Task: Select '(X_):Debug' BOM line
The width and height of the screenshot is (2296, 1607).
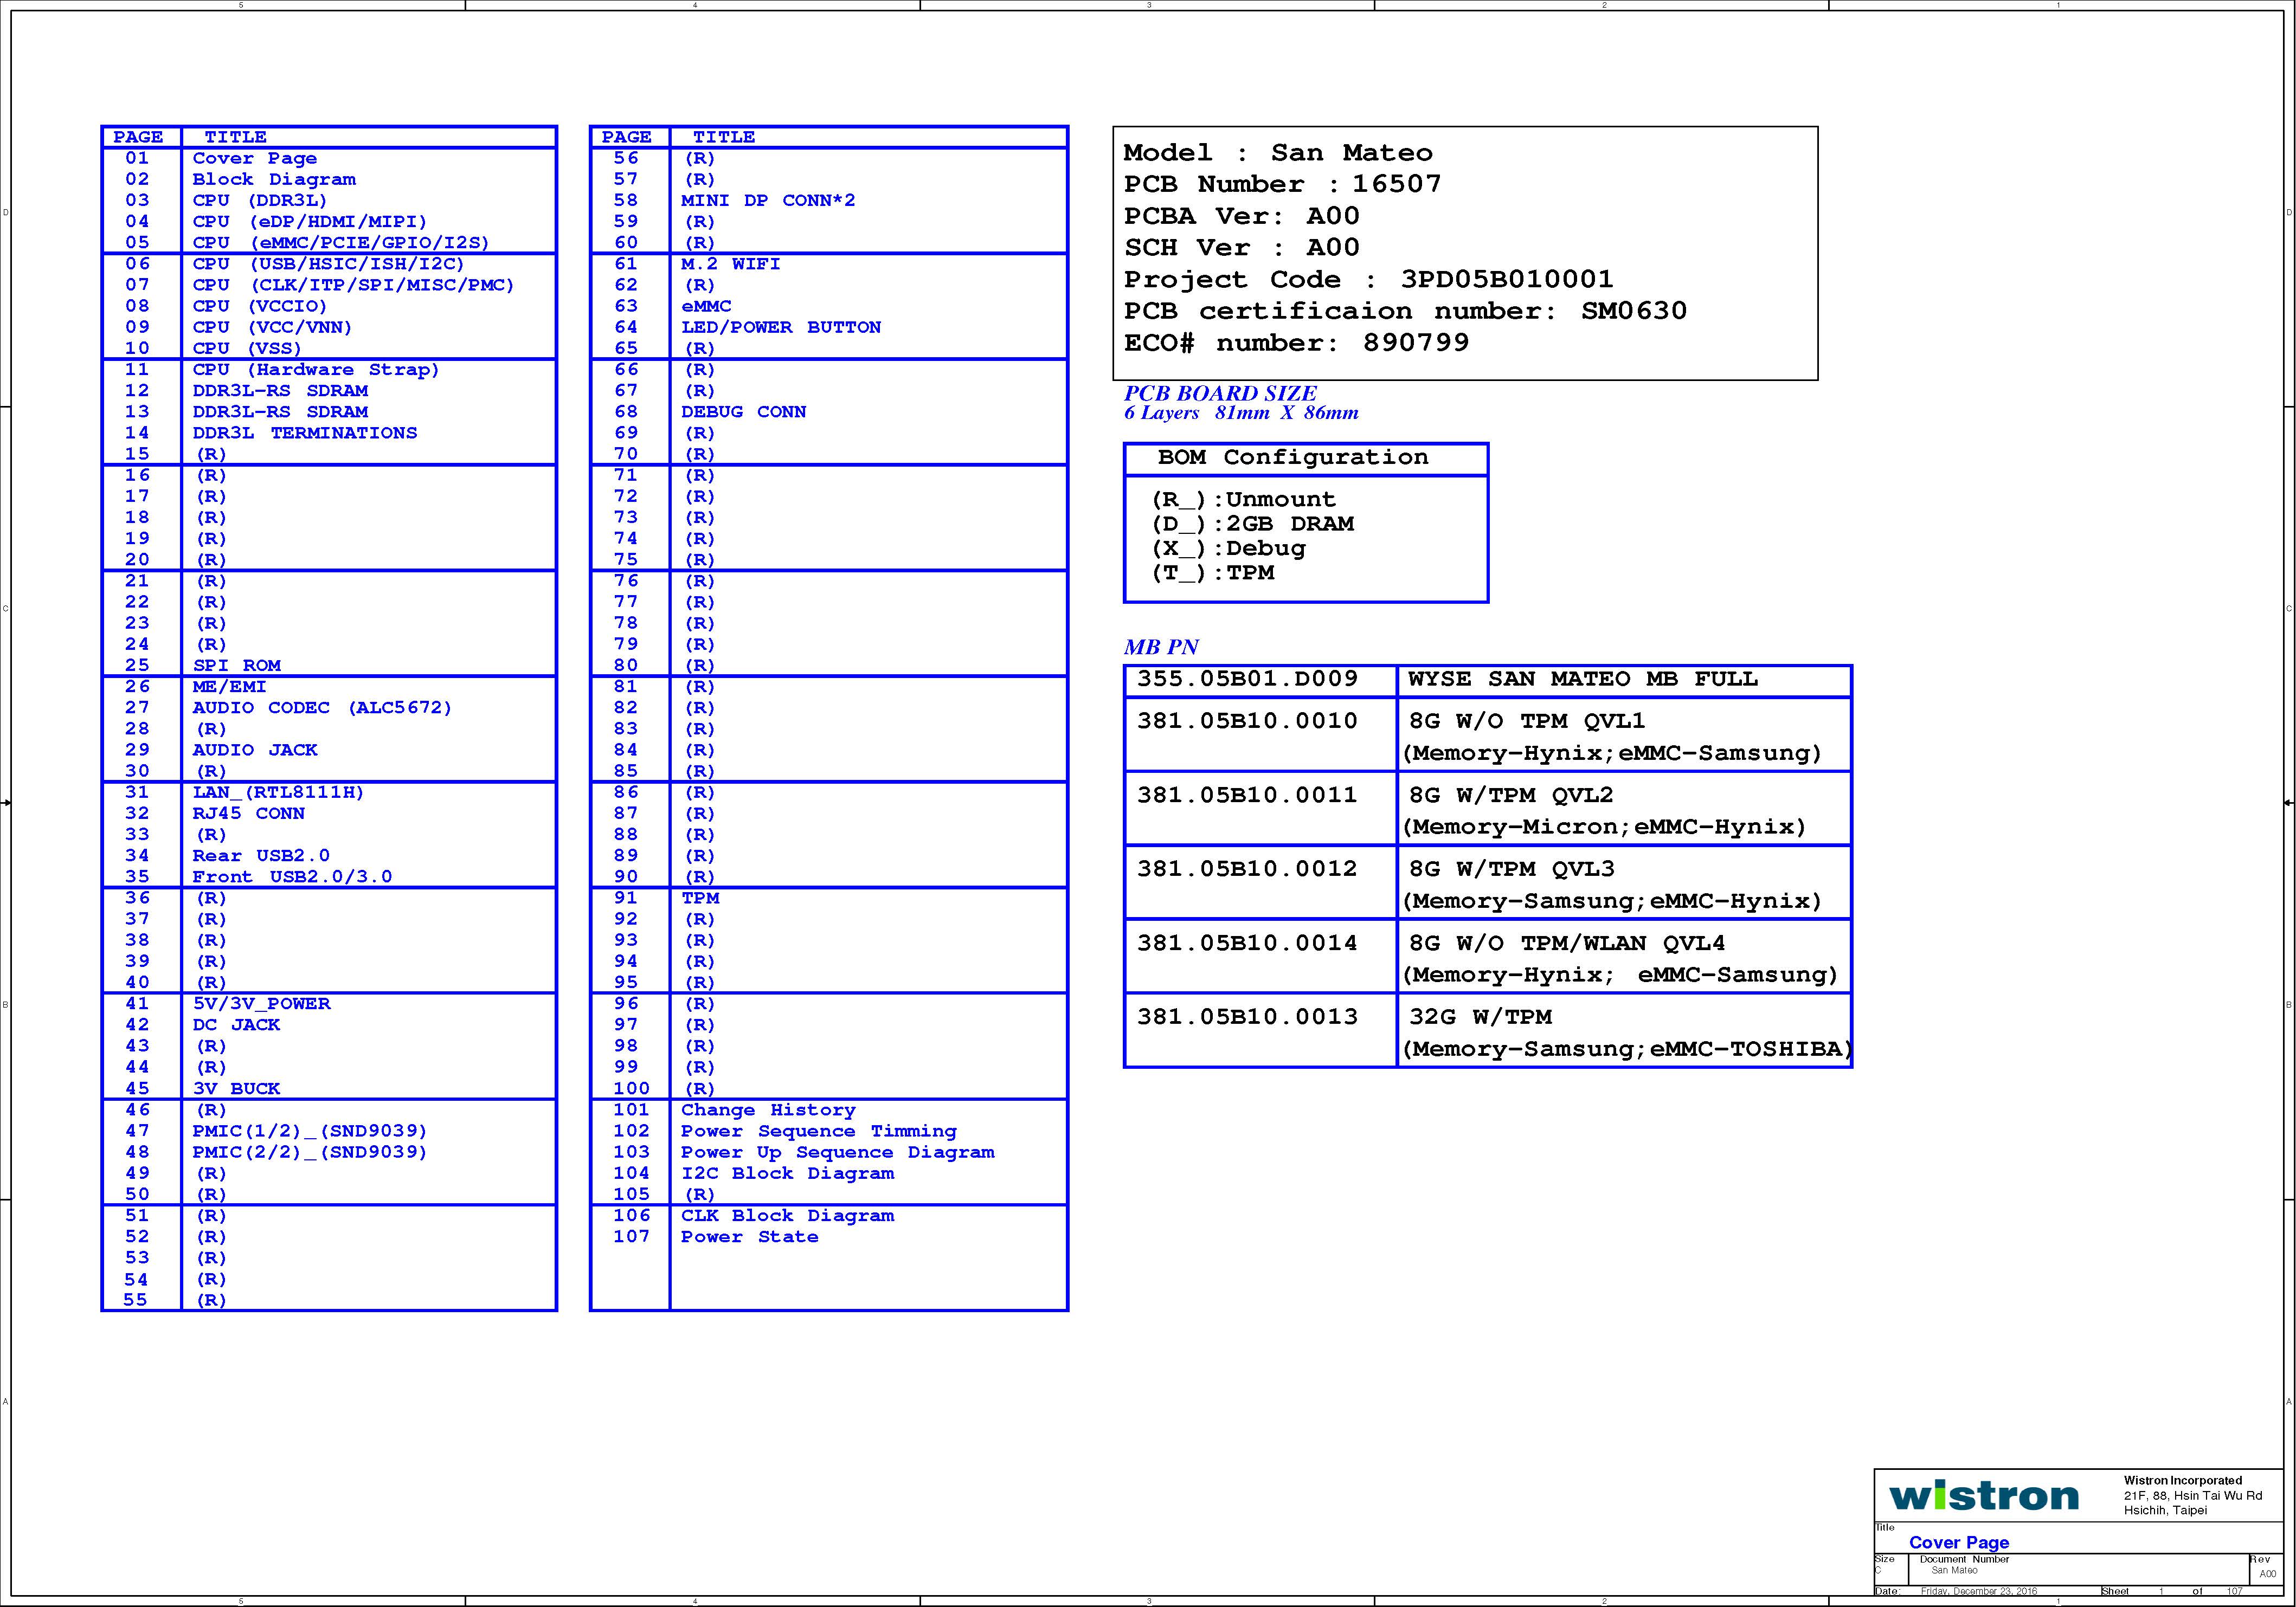Action: tap(1228, 549)
